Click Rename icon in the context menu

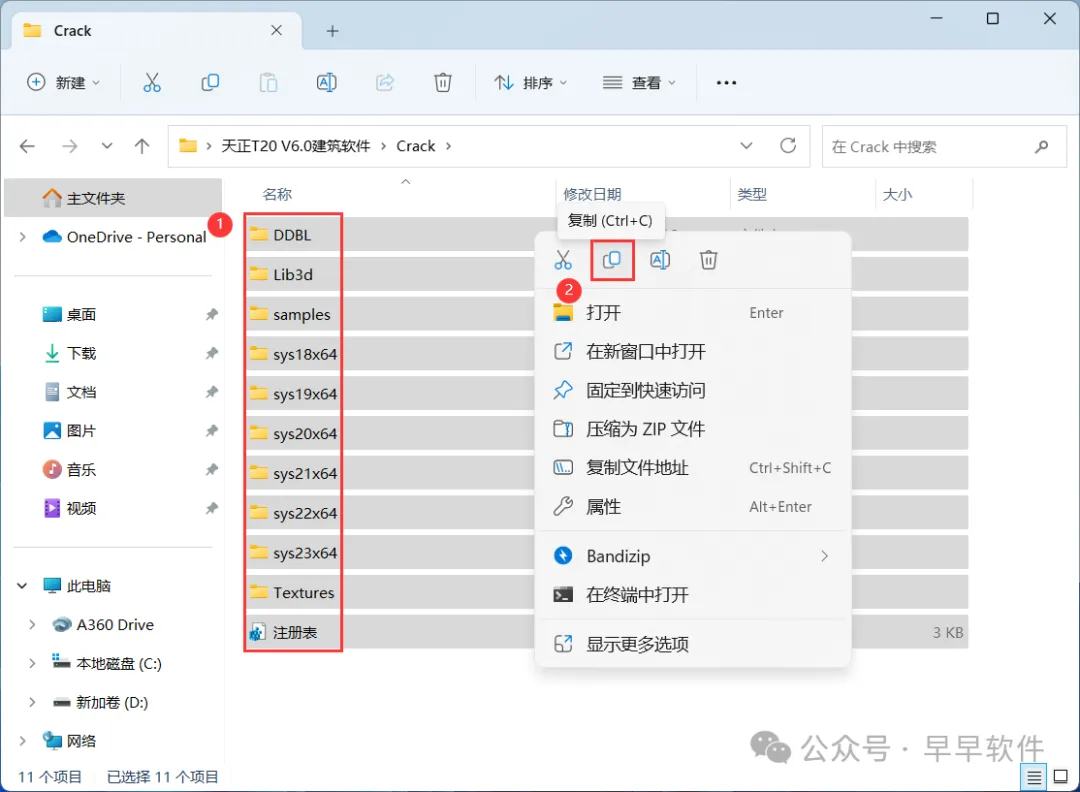[660, 260]
